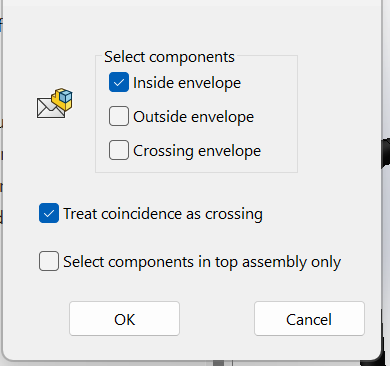Click the "Crossing envelope" label text

click(x=197, y=151)
